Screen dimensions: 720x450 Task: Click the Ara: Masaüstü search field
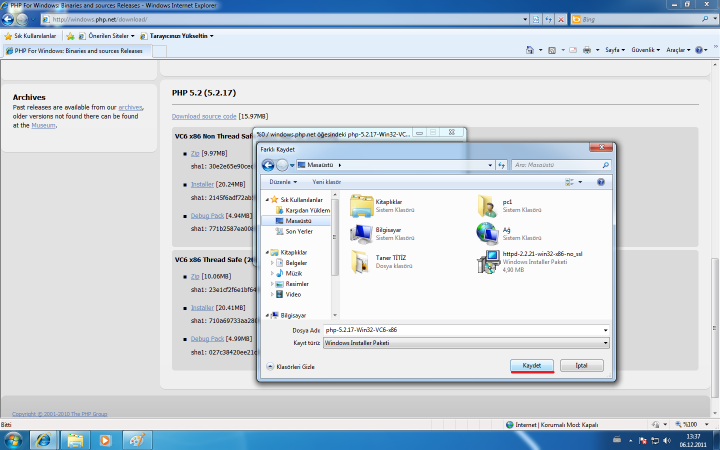557,165
